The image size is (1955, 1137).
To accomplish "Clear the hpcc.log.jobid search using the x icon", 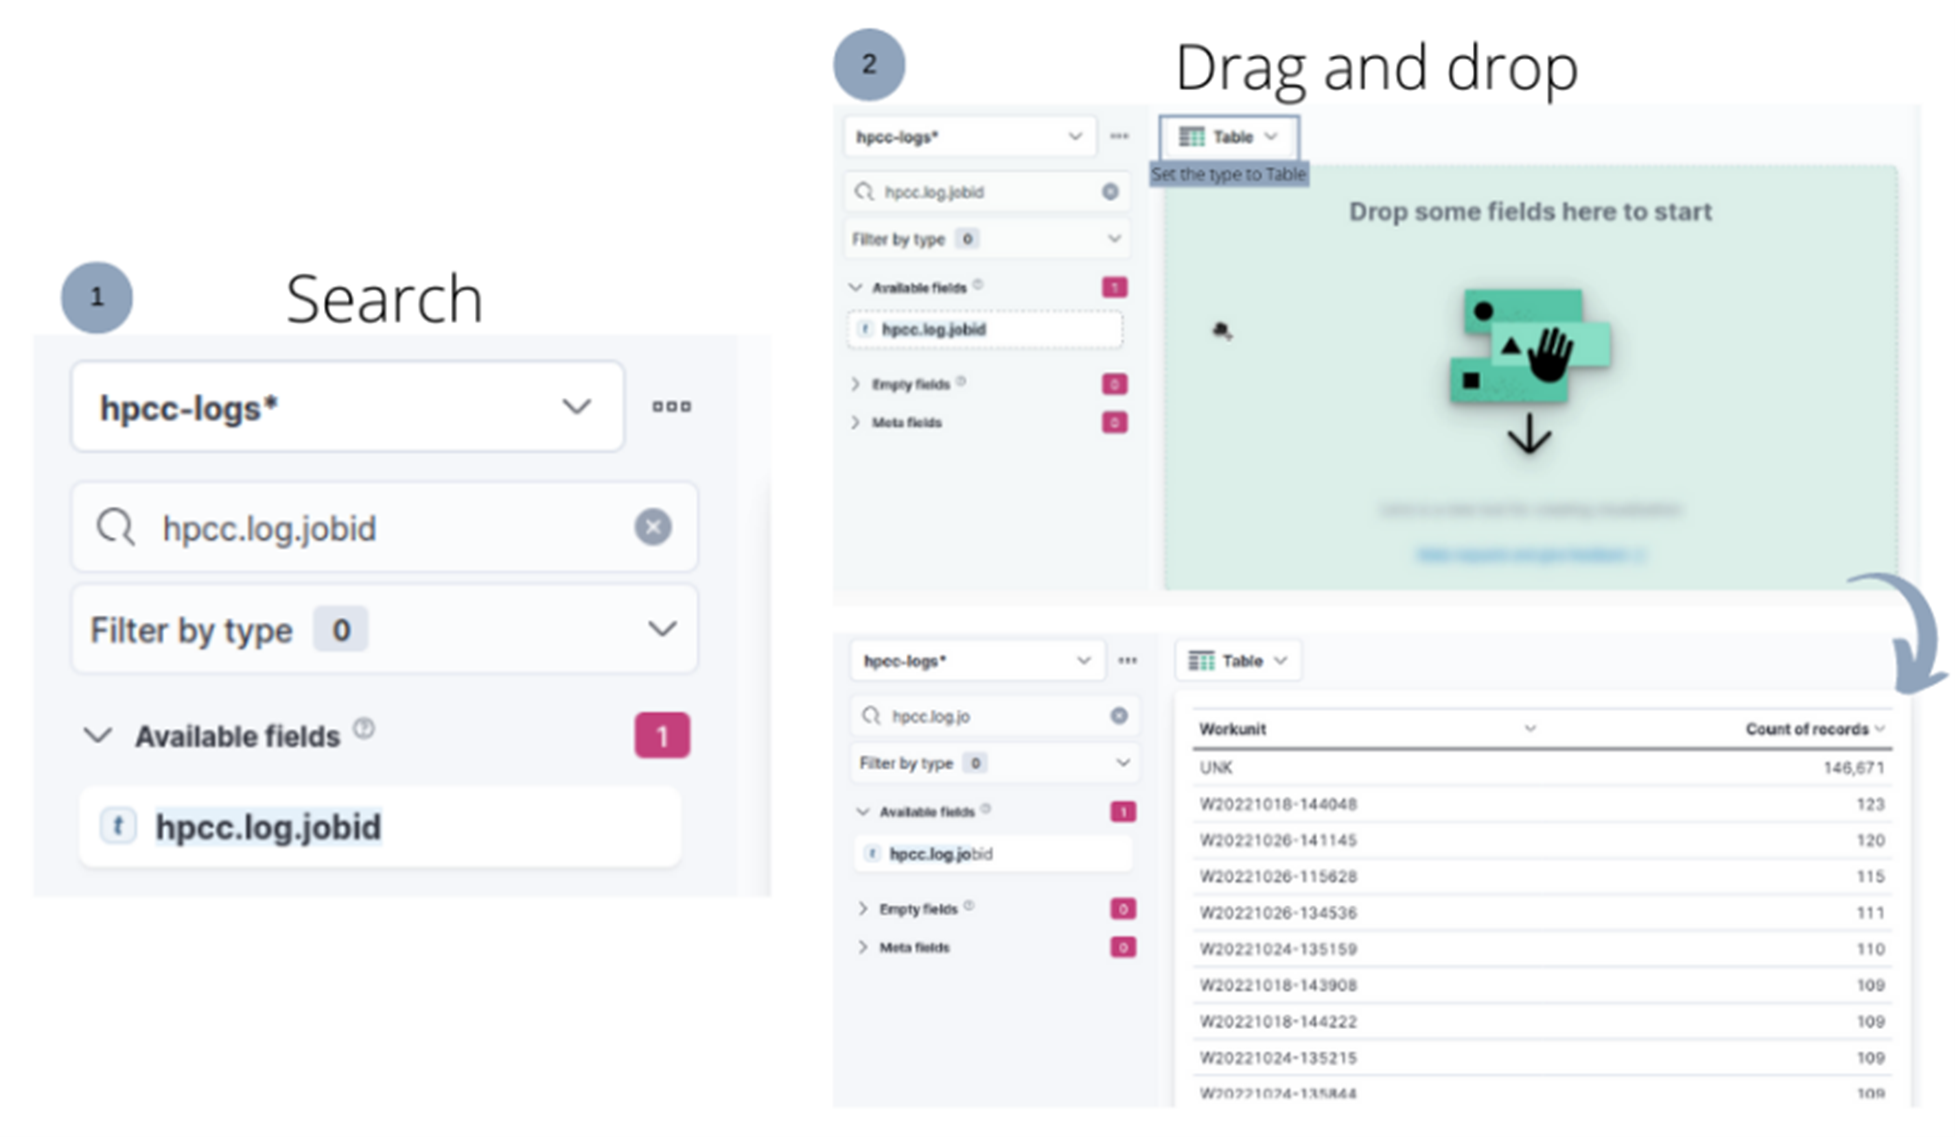I will (652, 528).
